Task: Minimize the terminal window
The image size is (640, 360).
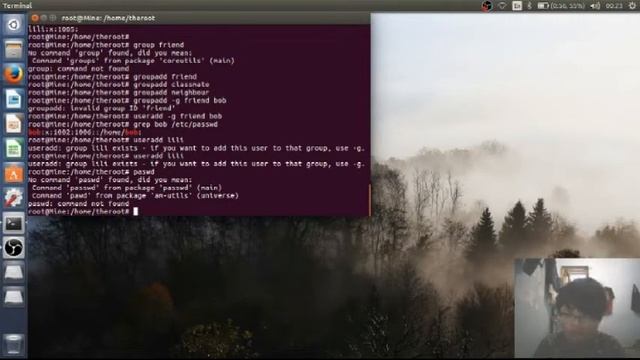Action: click(x=44, y=18)
